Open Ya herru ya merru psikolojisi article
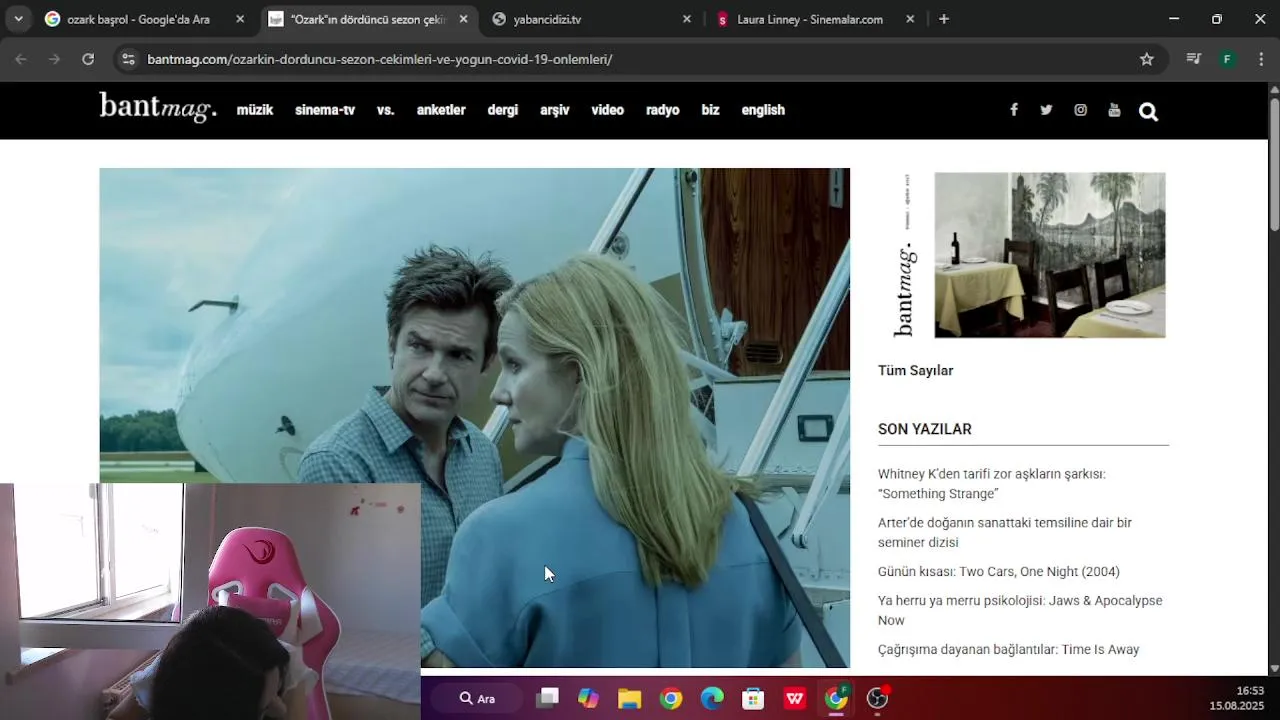 pyautogui.click(x=1020, y=610)
